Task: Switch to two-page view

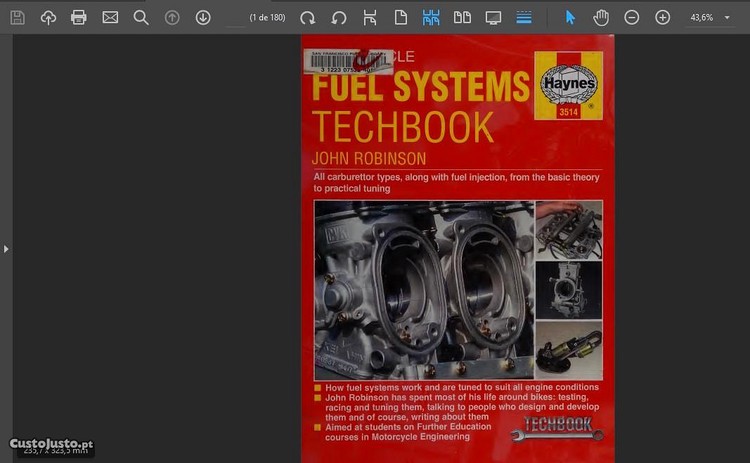Action: point(462,18)
